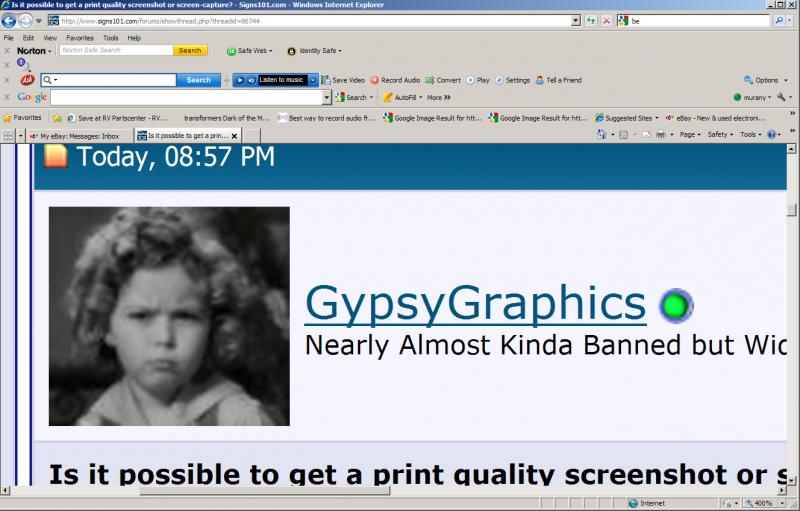This screenshot has height=511, width=800.
Task: Open the Edit menu
Action: [x=28, y=38]
